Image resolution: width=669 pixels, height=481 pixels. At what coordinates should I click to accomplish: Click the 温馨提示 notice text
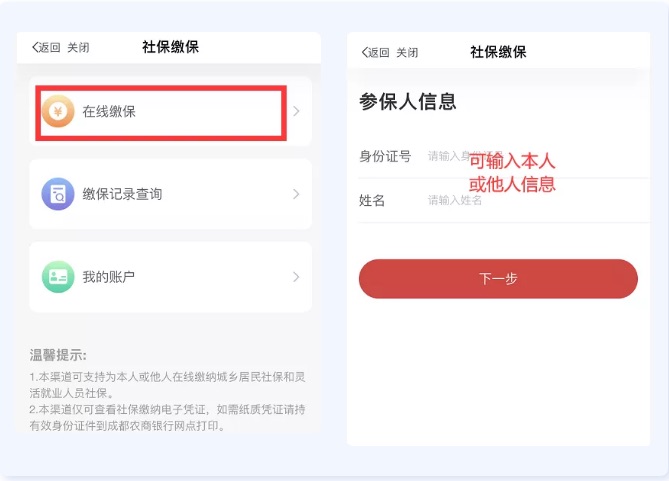(58, 355)
